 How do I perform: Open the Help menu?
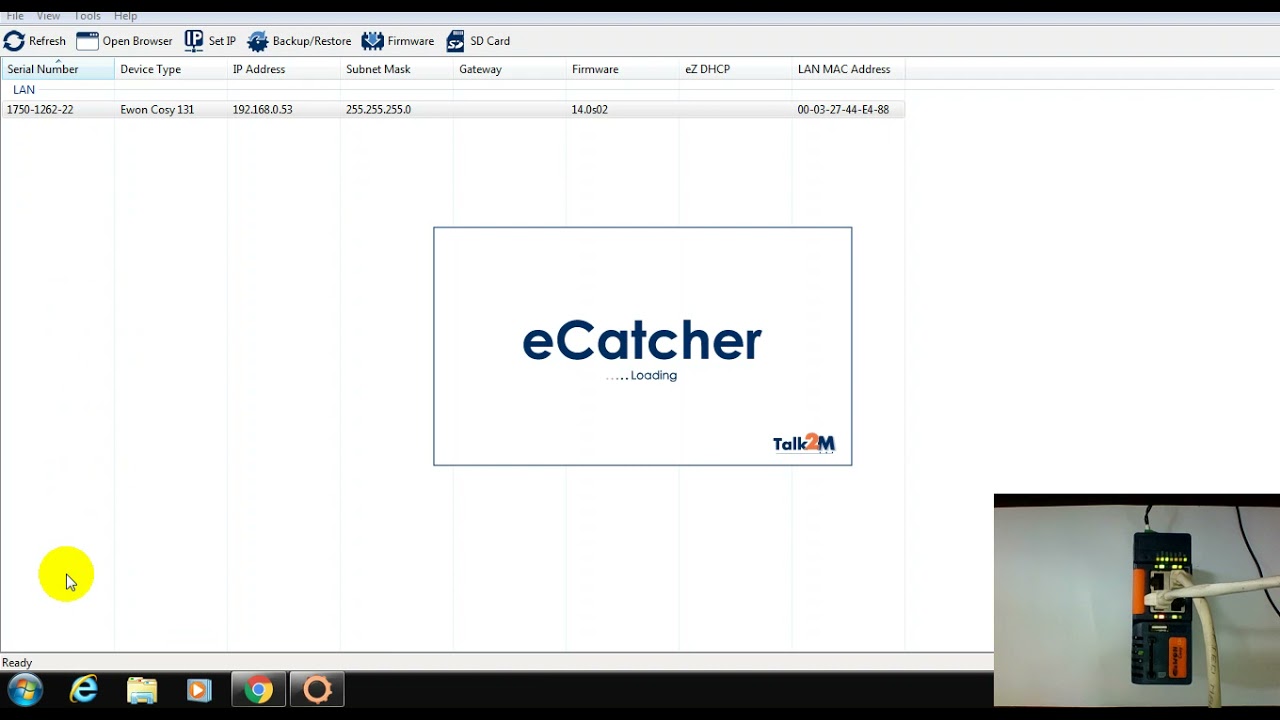click(x=125, y=16)
